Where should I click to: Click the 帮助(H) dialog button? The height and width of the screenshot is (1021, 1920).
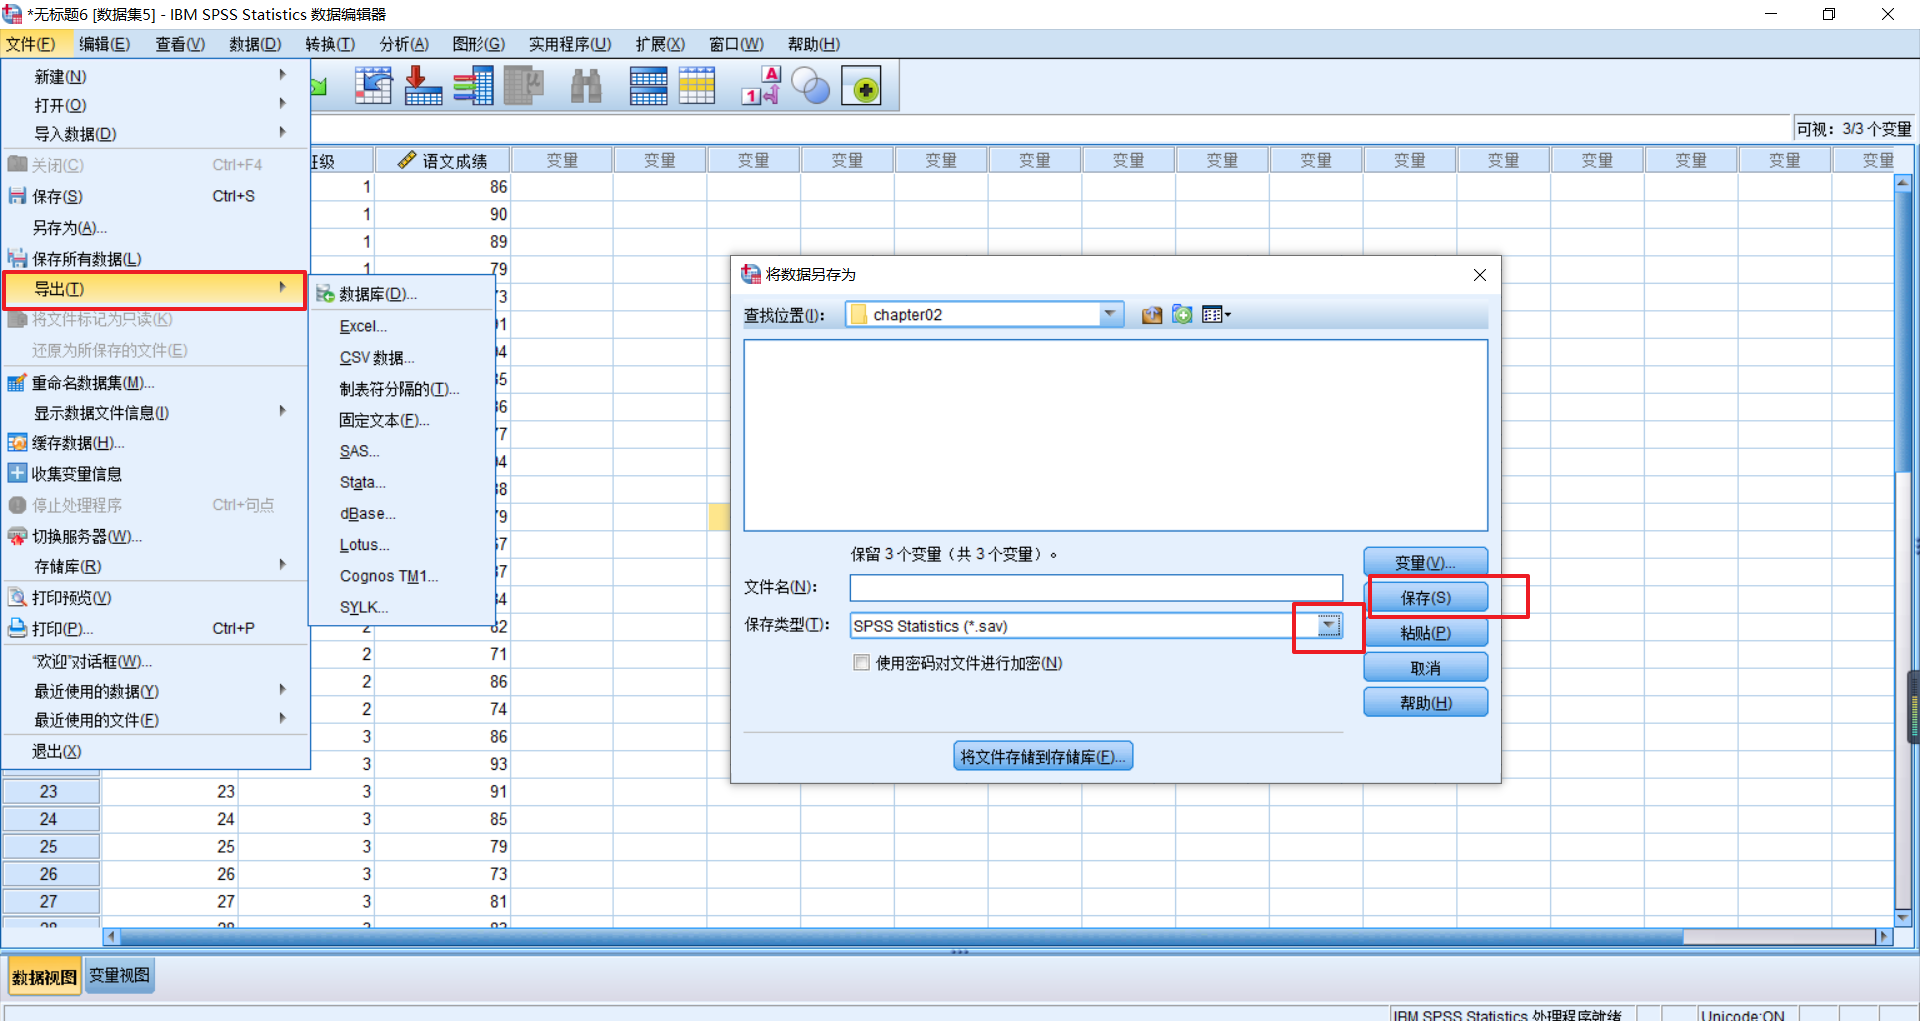tap(1425, 703)
